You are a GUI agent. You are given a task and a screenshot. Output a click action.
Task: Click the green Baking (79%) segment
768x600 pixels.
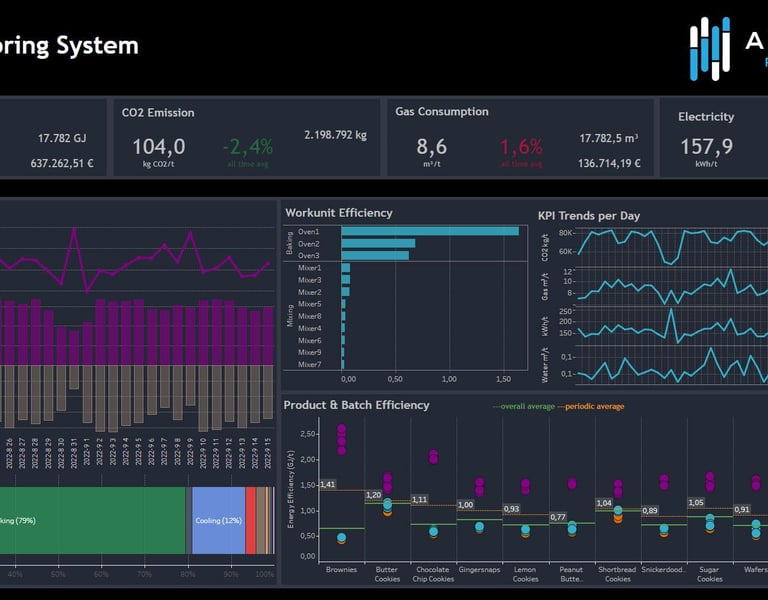[x=93, y=520]
